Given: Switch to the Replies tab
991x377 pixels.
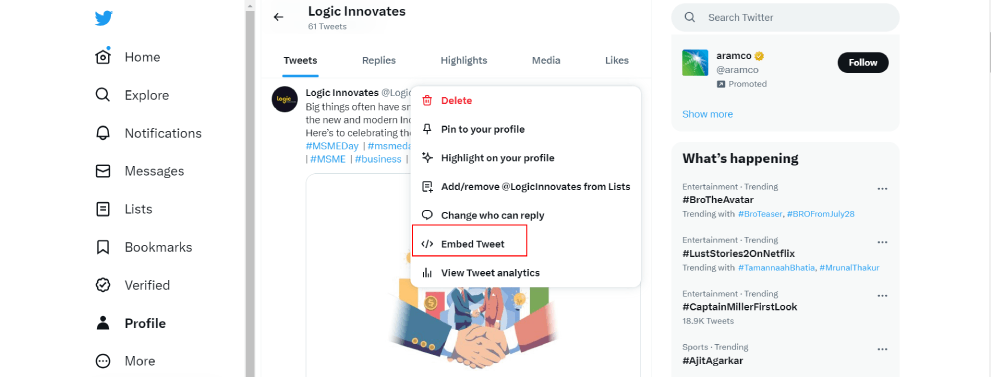Looking at the screenshot, I should coord(379,61).
